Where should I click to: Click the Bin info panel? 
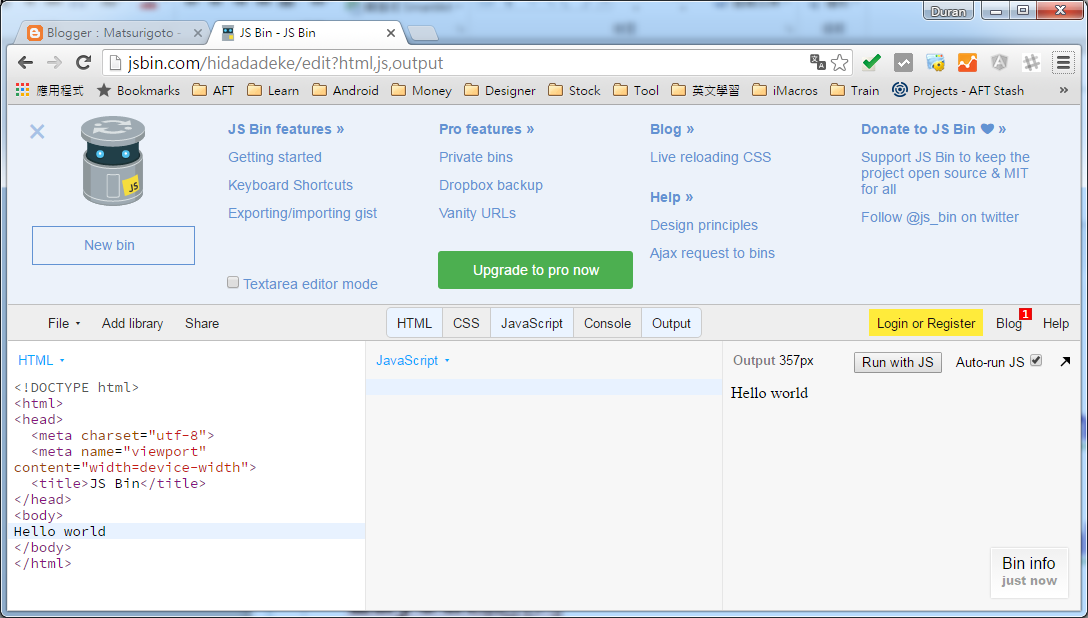pyautogui.click(x=1028, y=572)
